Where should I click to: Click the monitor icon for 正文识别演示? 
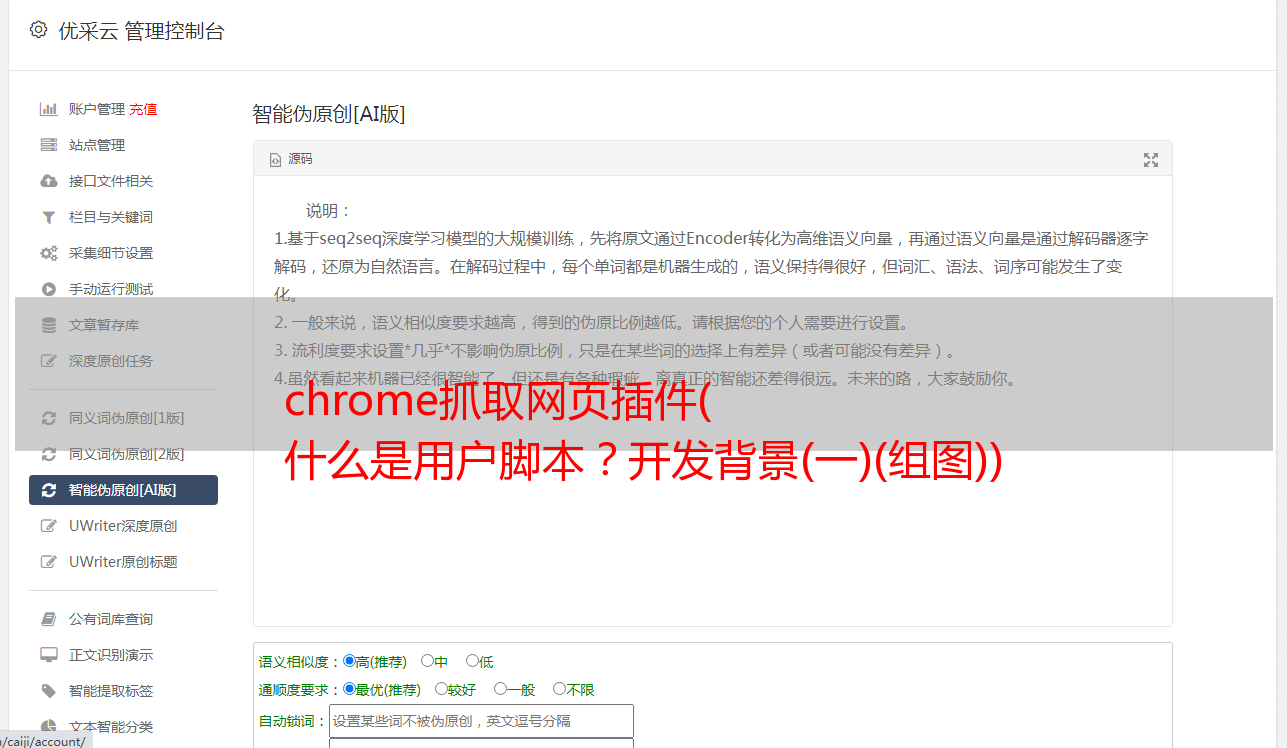(x=48, y=655)
